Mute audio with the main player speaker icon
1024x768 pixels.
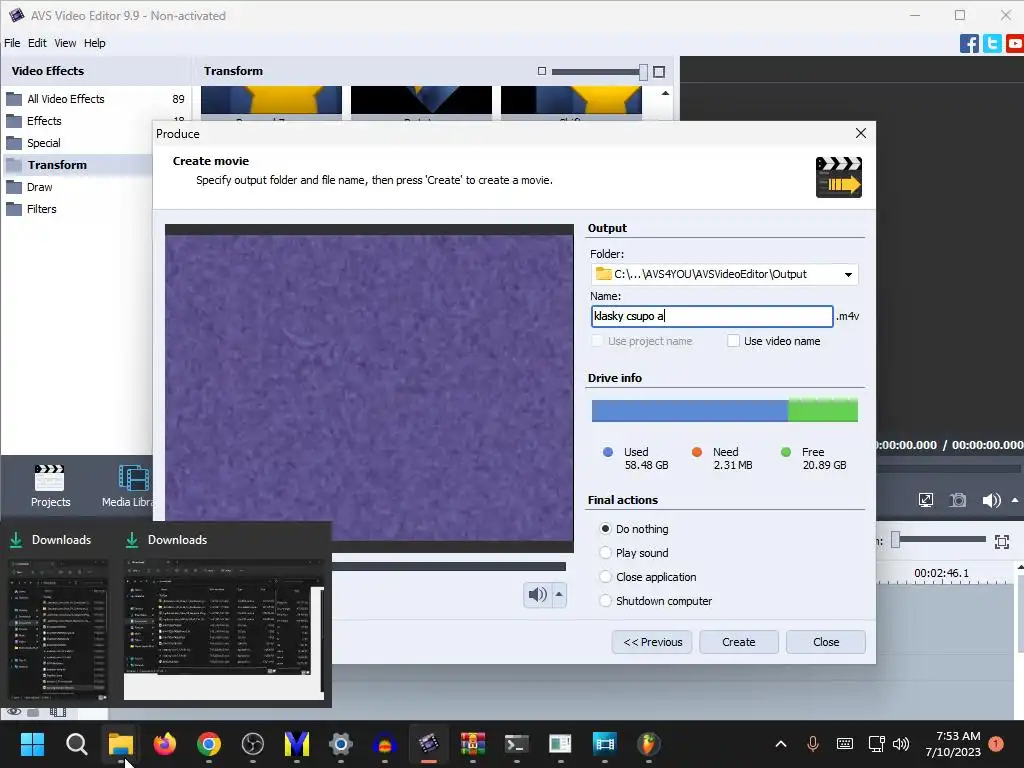pyautogui.click(x=991, y=500)
